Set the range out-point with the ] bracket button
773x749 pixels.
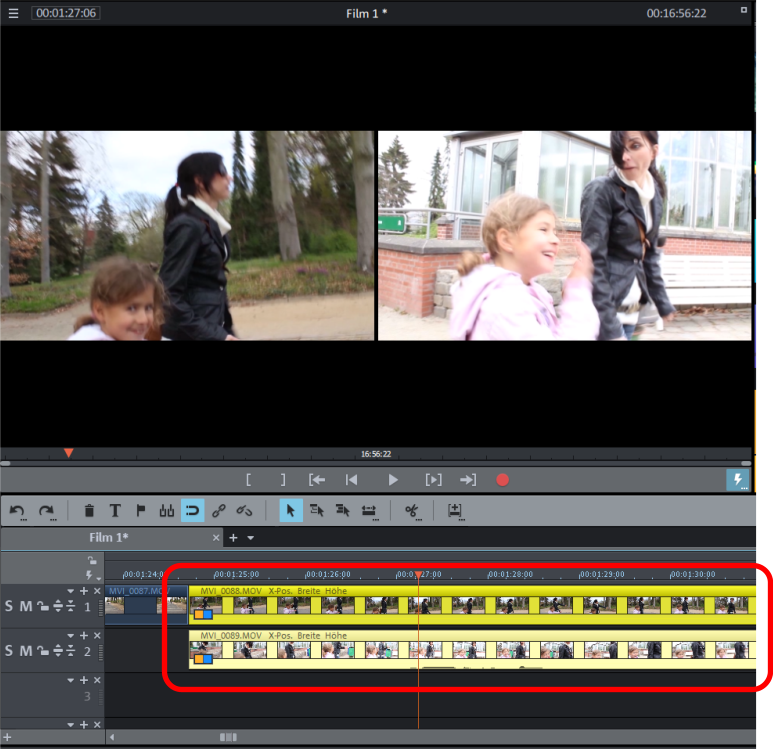pos(283,480)
